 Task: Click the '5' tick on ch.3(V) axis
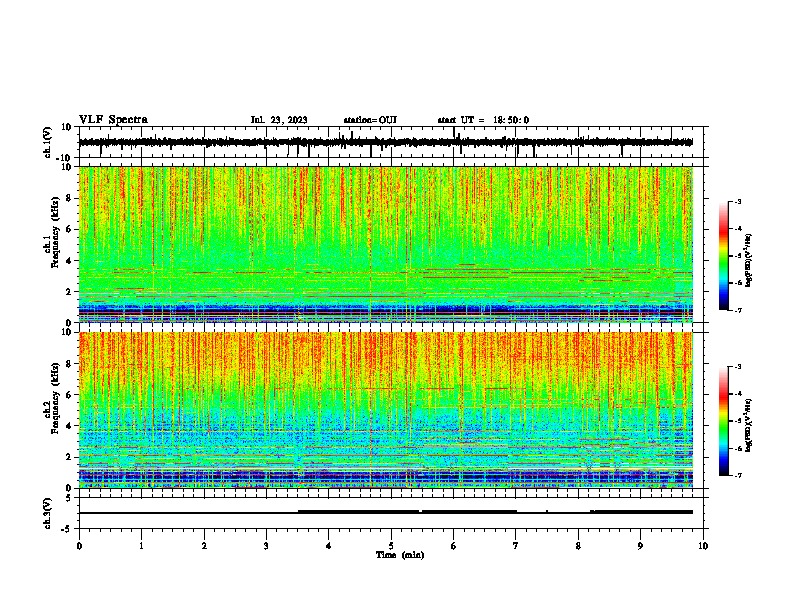click(69, 498)
